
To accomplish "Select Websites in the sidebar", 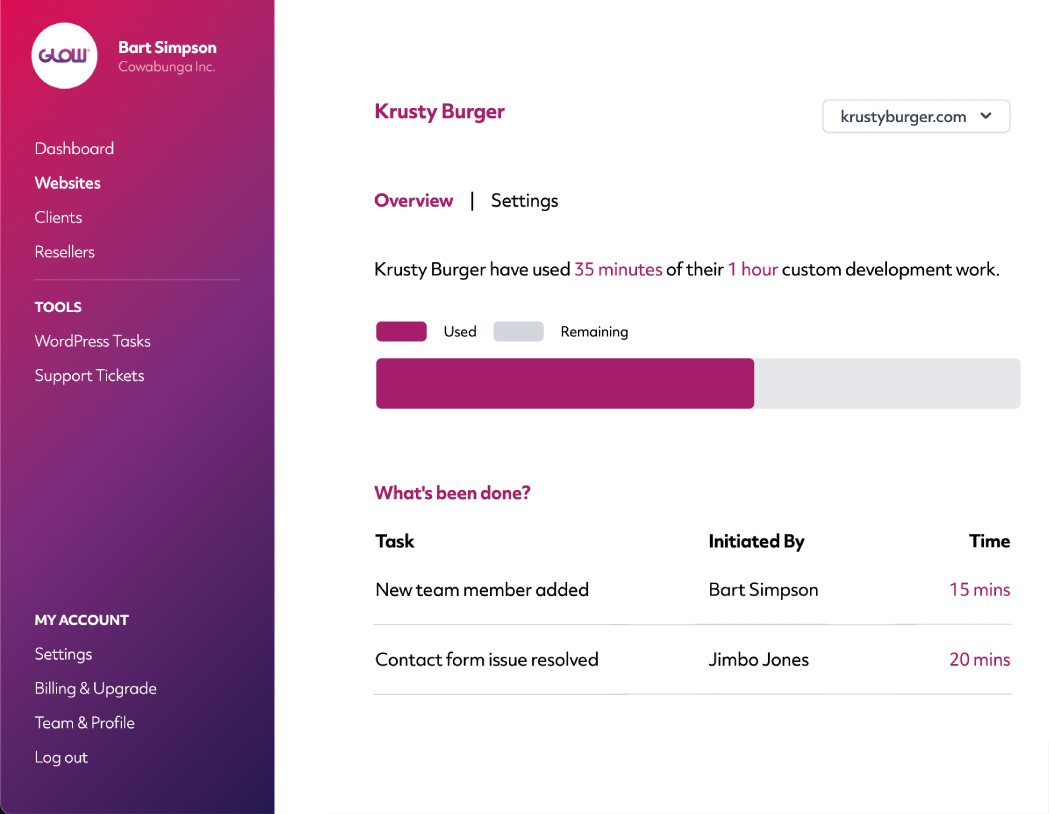I will (68, 183).
